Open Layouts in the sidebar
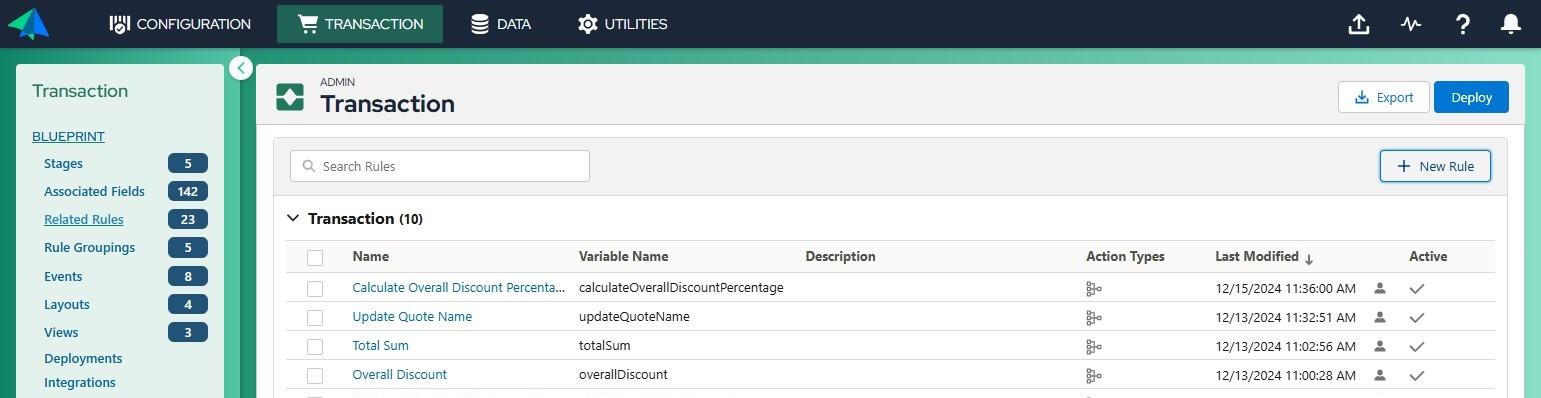1541x398 pixels. click(67, 304)
